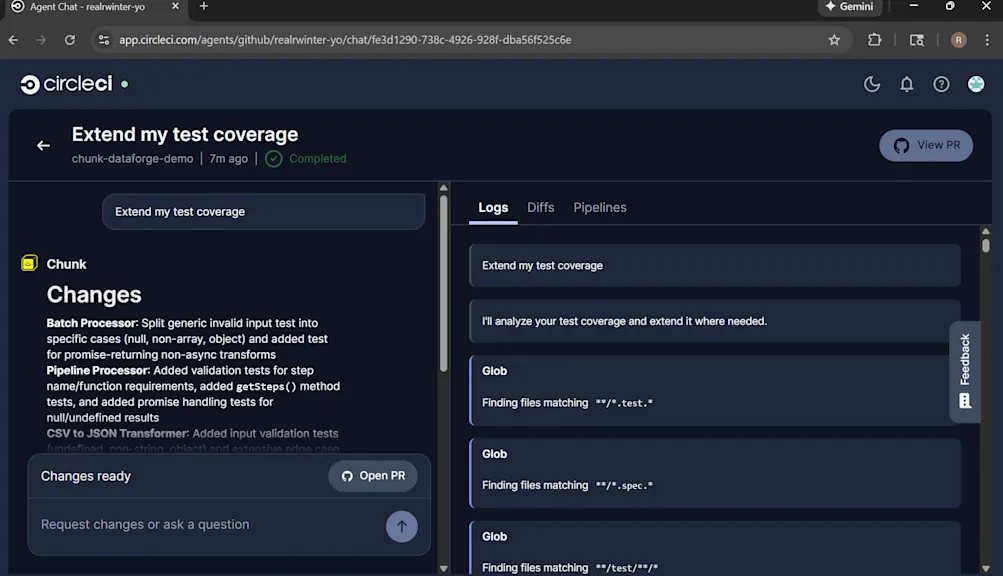
Task: Send message with up arrow button
Action: pyautogui.click(x=402, y=526)
